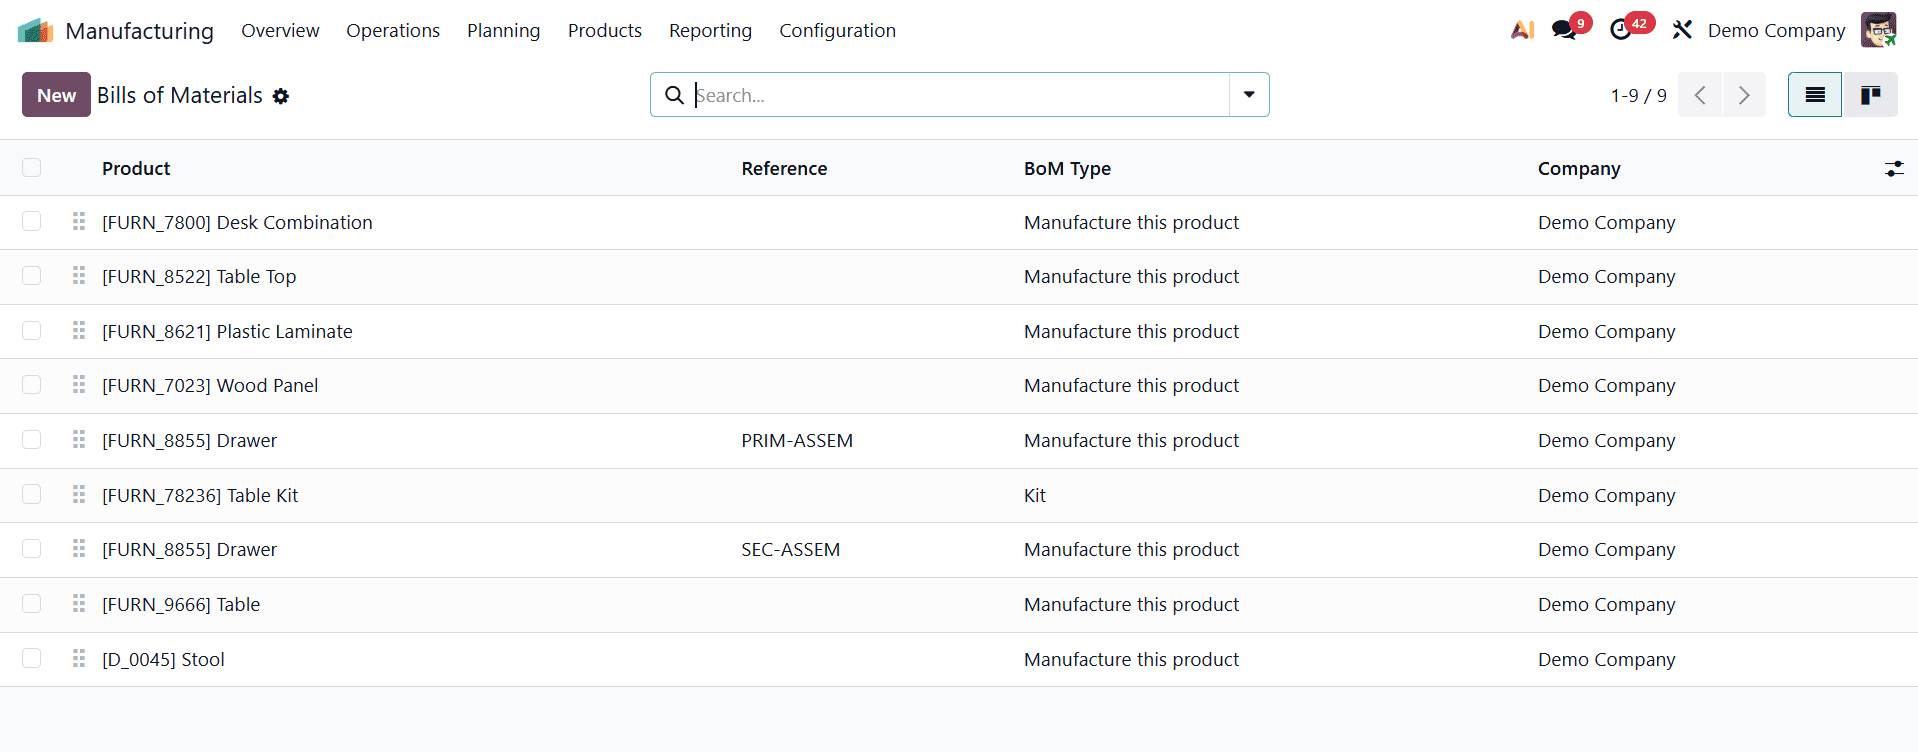Grab drag handle of SEC-ASSEM Drawer row
Viewport: 1918px width, 752px height.
79,548
